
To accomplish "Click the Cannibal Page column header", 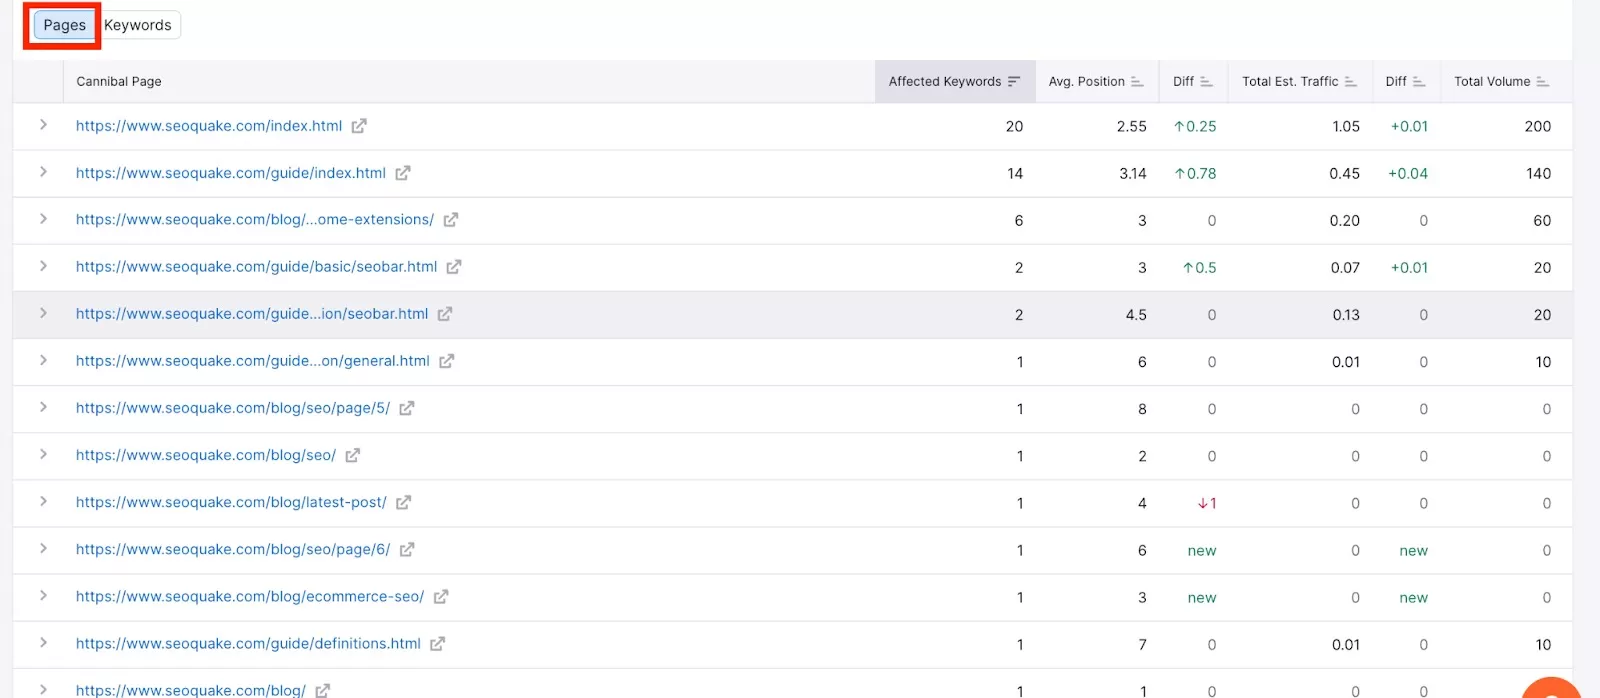I will coord(119,82).
